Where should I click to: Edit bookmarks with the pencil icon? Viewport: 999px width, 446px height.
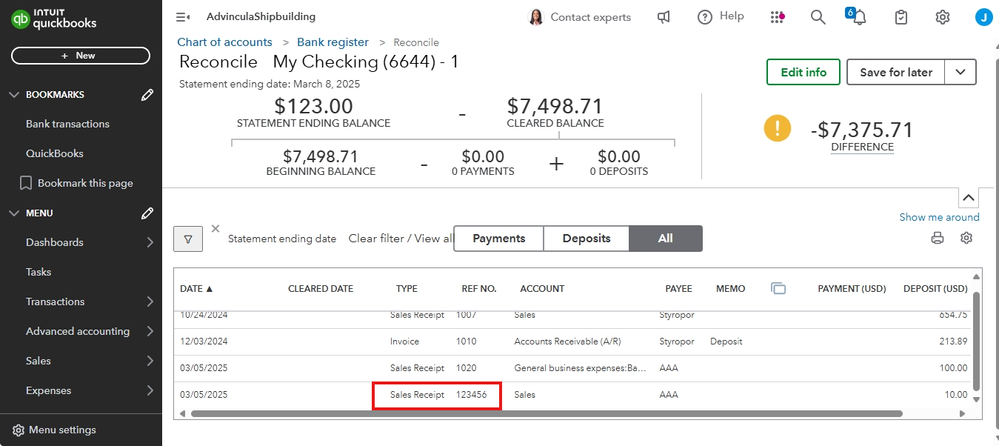147,95
